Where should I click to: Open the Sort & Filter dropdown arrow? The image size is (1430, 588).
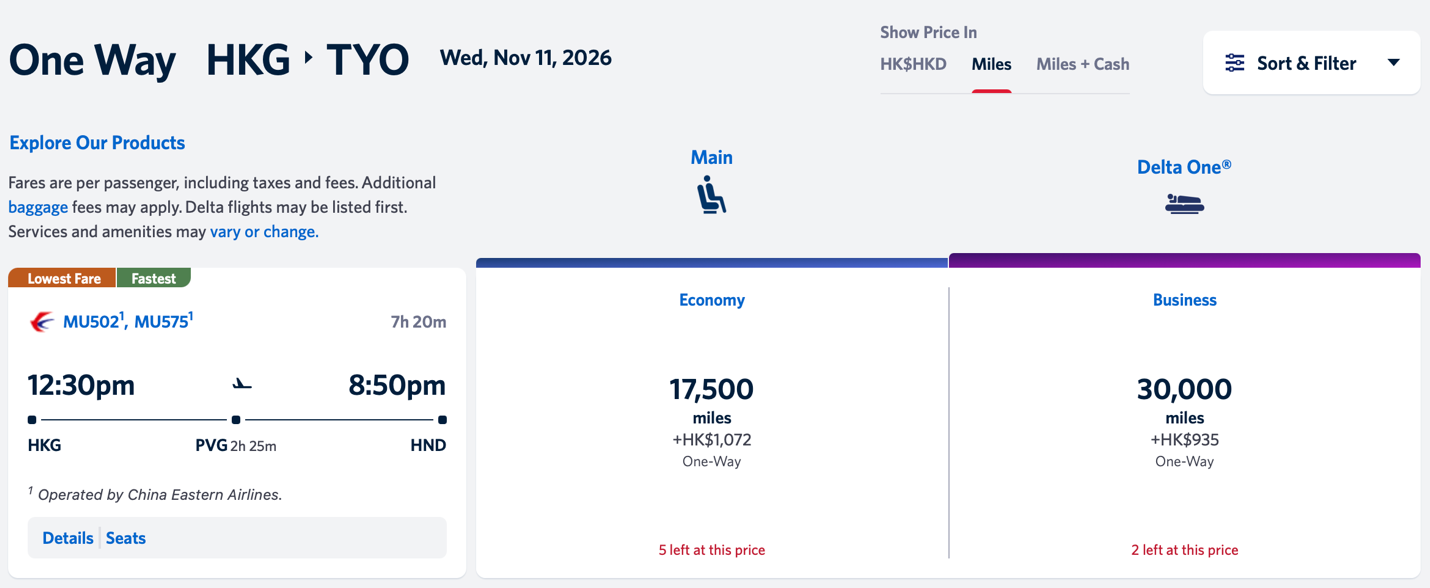(x=1394, y=61)
